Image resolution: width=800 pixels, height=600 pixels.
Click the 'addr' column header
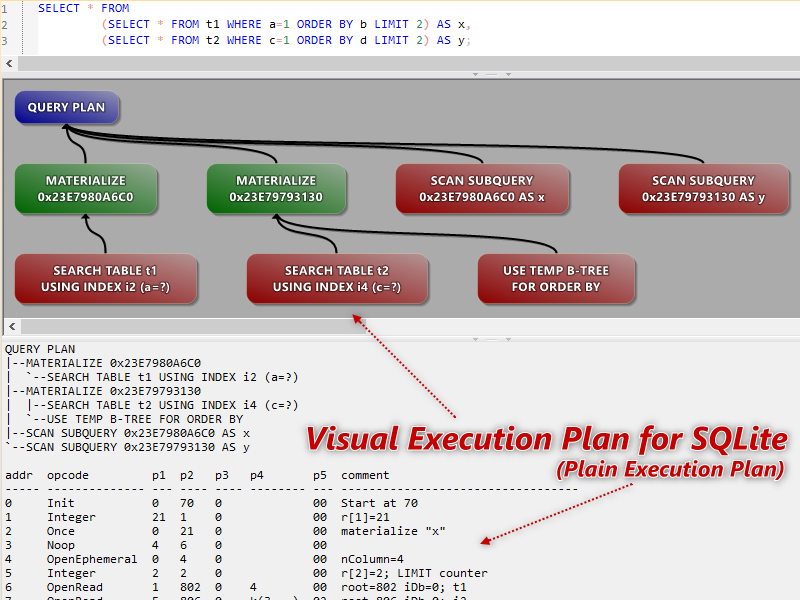coord(19,476)
